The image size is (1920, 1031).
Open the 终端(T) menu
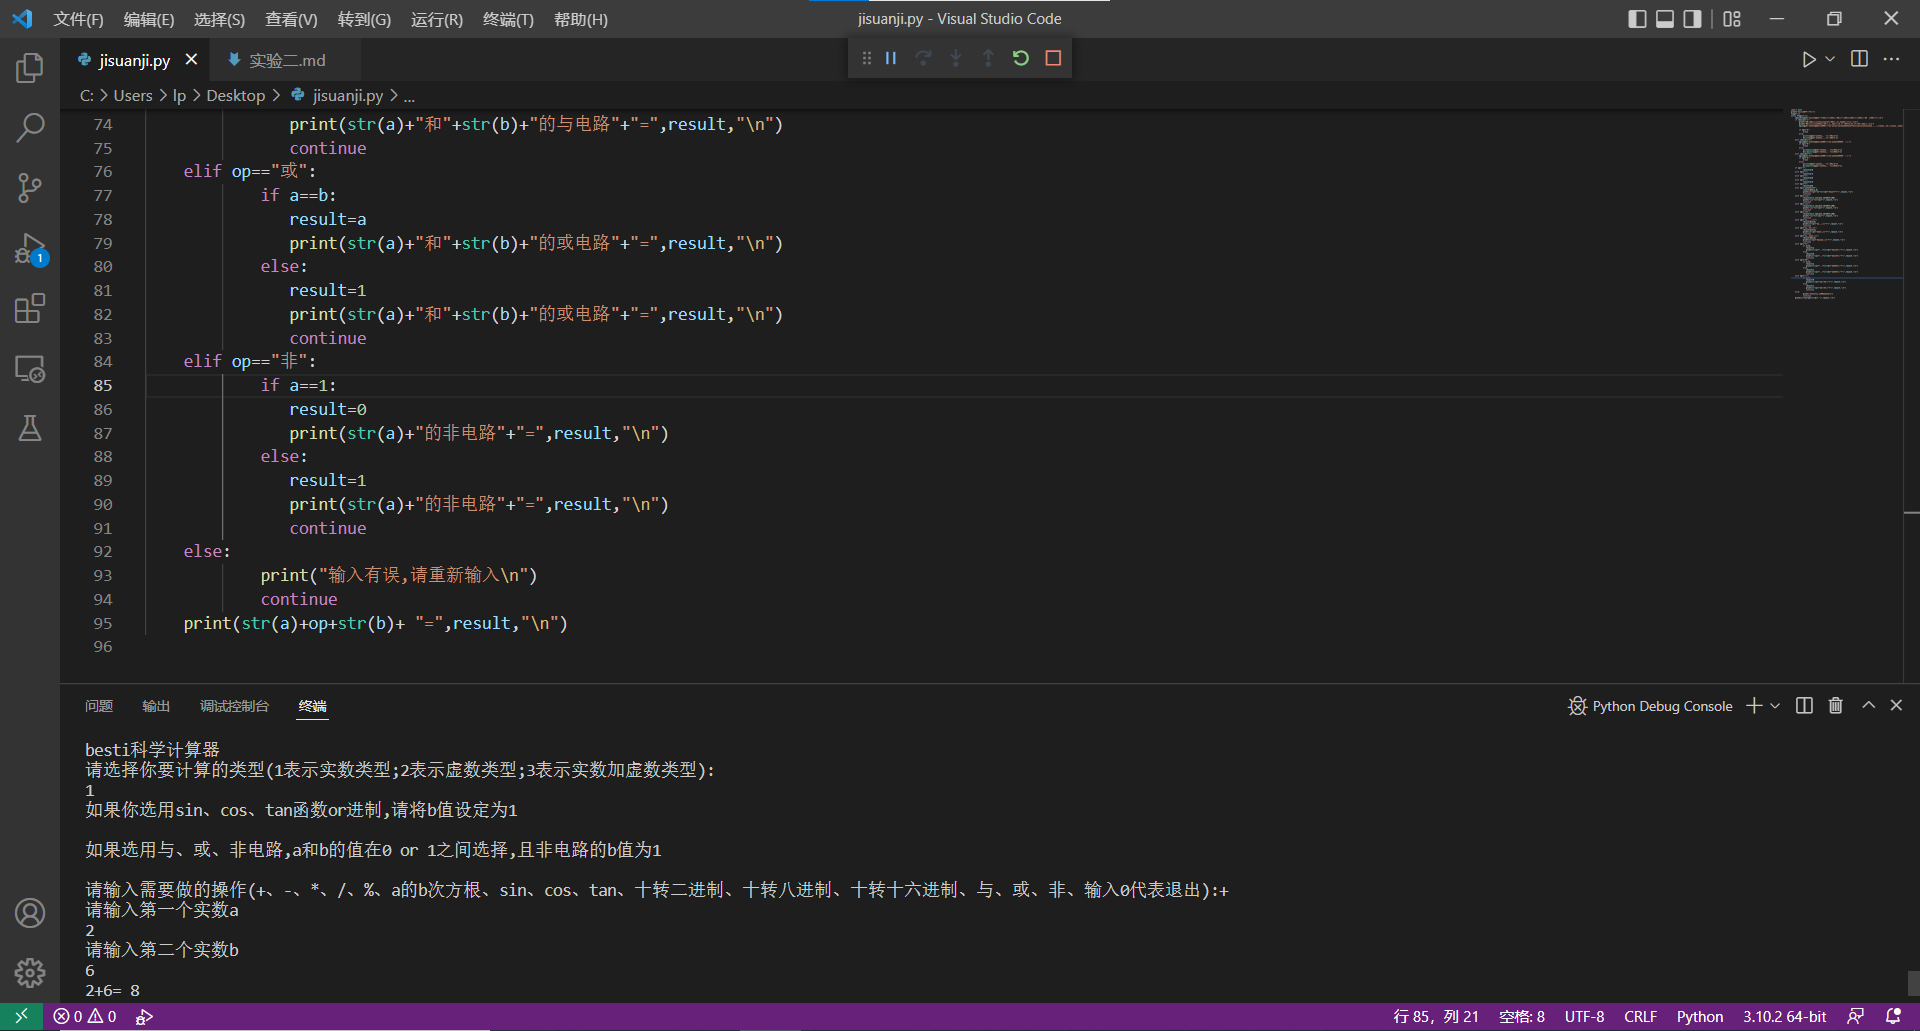click(x=508, y=19)
